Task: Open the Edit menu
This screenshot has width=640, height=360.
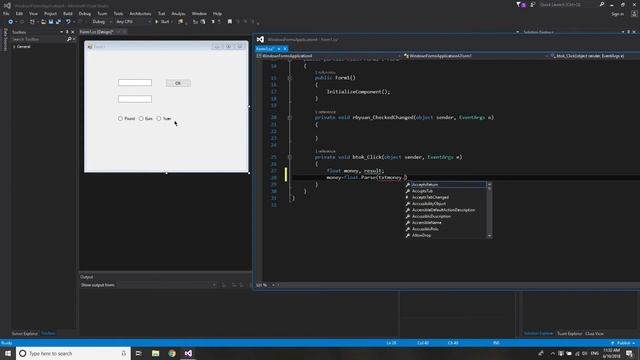Action: tap(19, 13)
